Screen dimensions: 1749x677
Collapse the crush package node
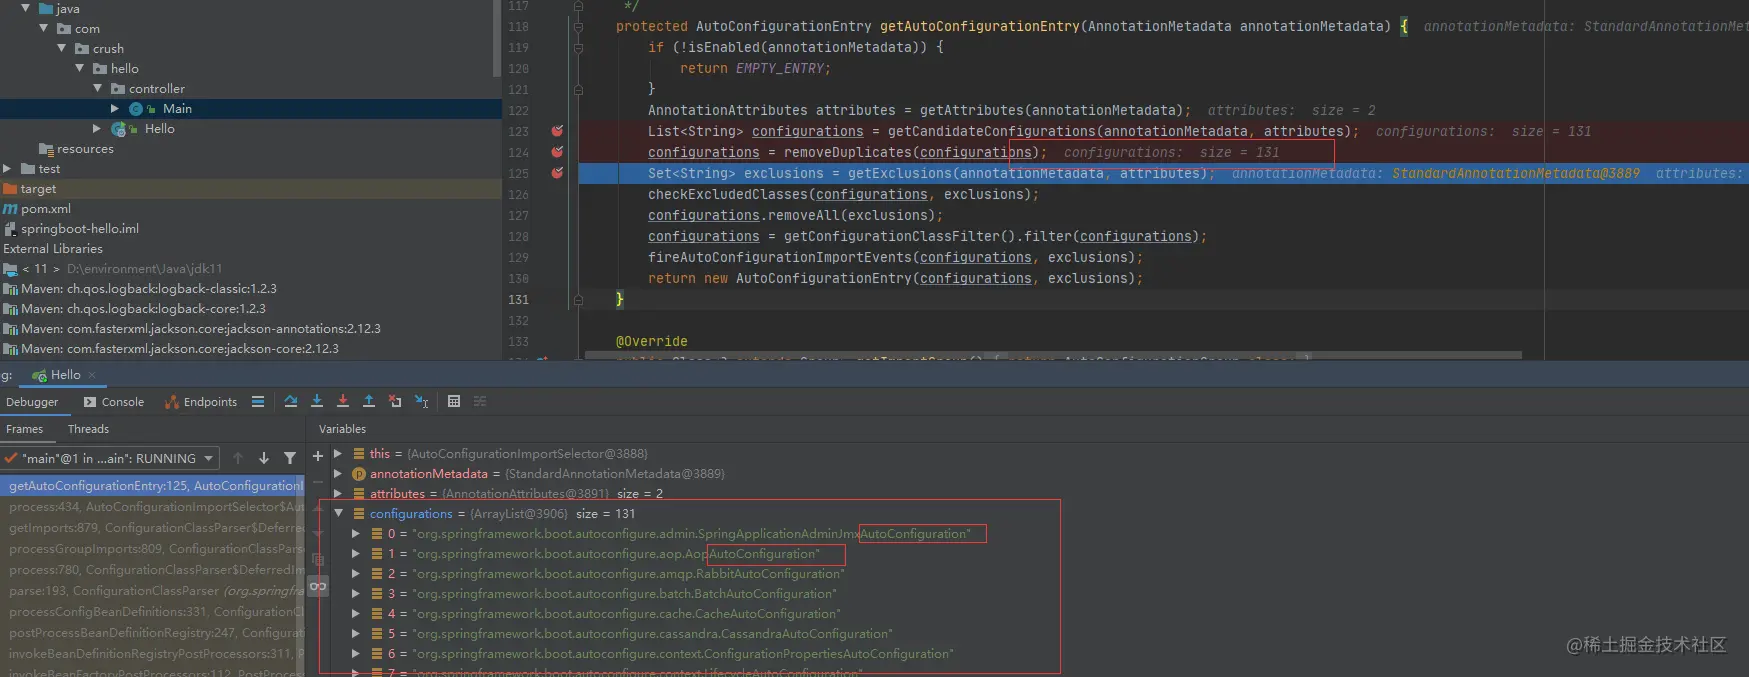(61, 48)
